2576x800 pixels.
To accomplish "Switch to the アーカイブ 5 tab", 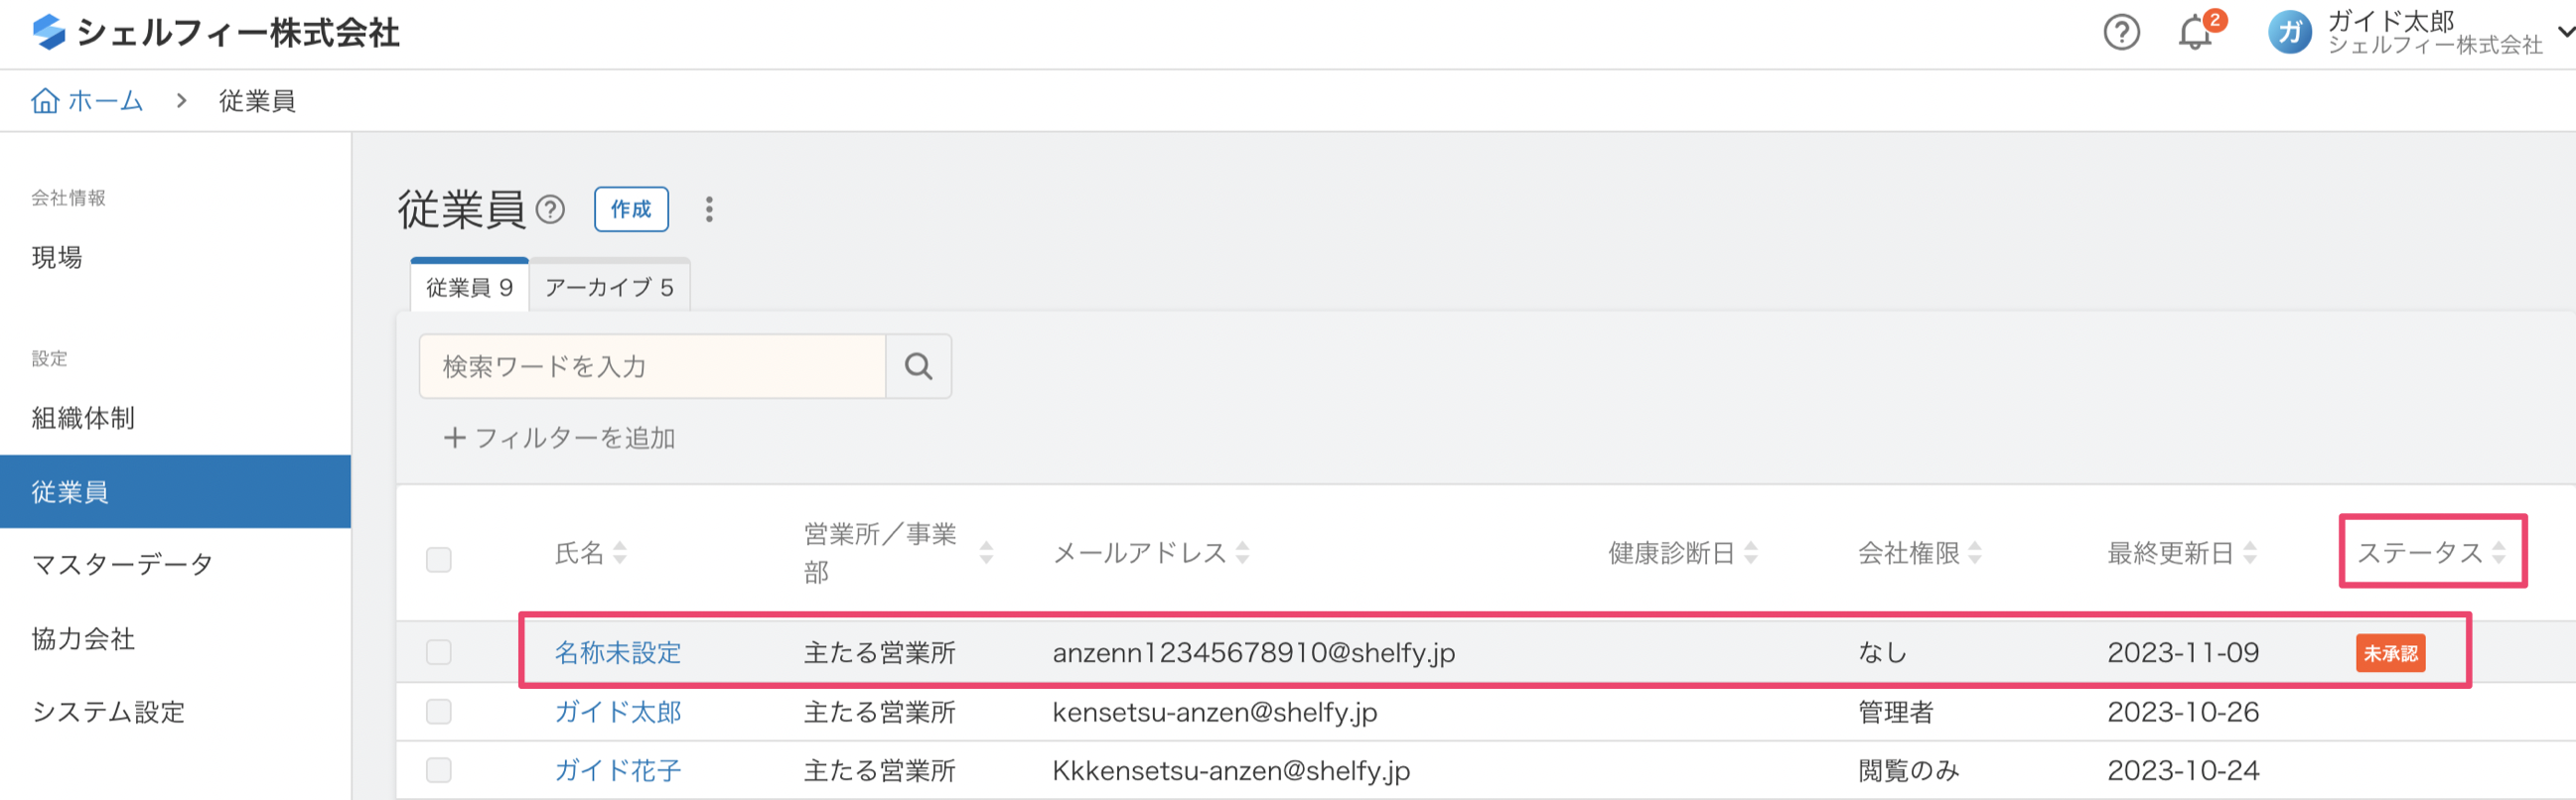I will (x=609, y=288).
